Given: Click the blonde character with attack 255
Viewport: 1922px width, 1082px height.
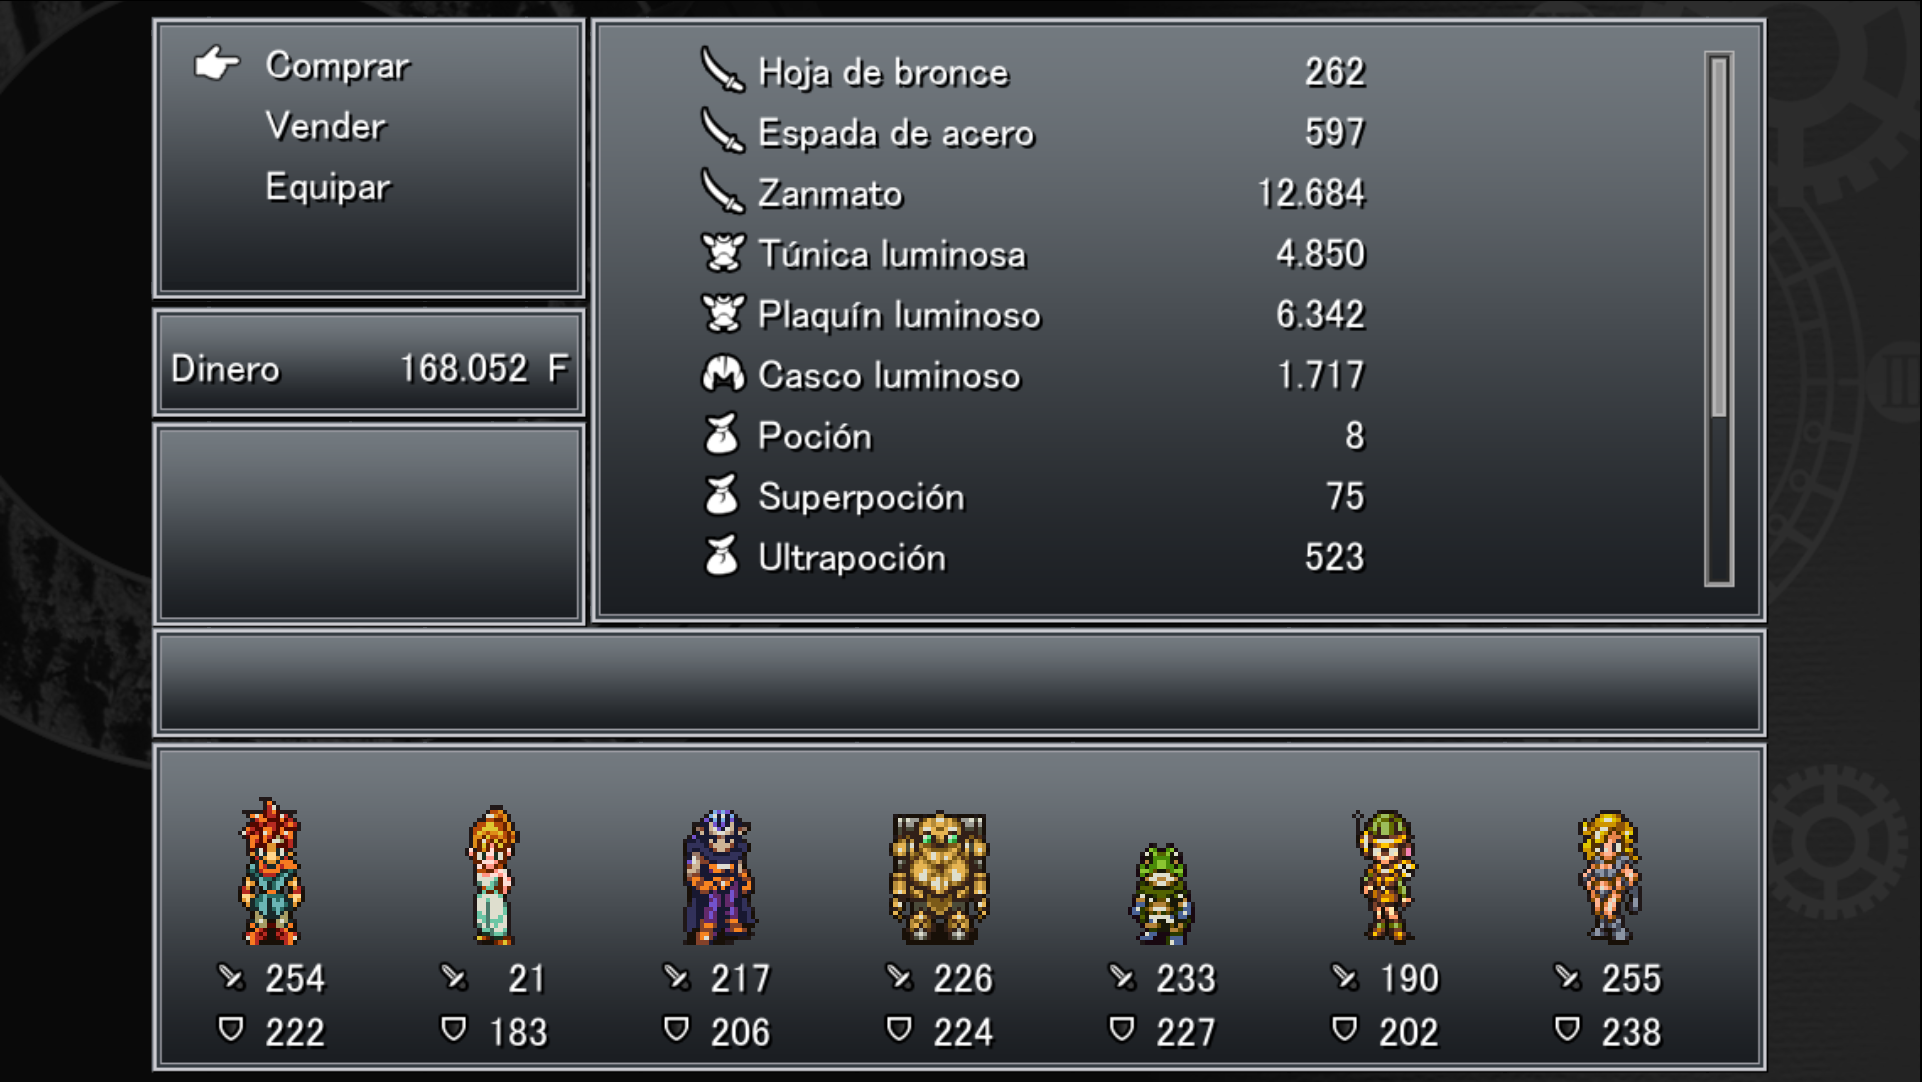Looking at the screenshot, I should click(x=1609, y=877).
